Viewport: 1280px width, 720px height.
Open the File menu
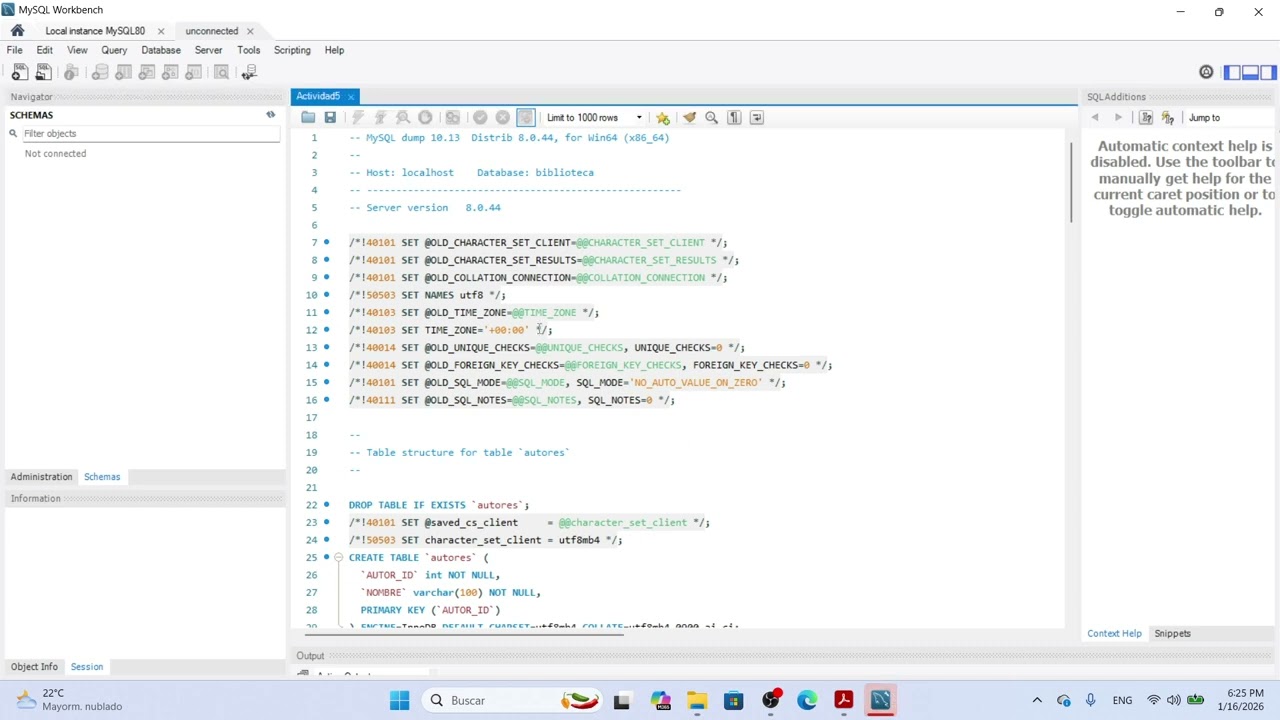[x=15, y=50]
